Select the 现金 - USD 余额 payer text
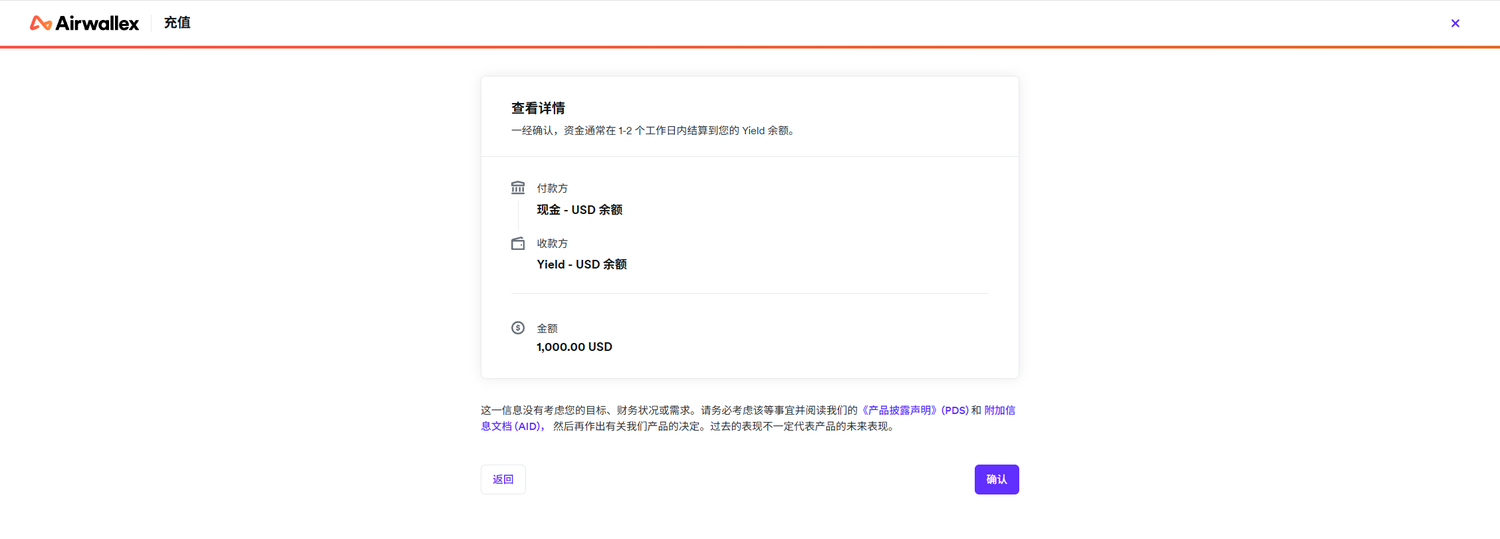1500x539 pixels. (x=579, y=210)
